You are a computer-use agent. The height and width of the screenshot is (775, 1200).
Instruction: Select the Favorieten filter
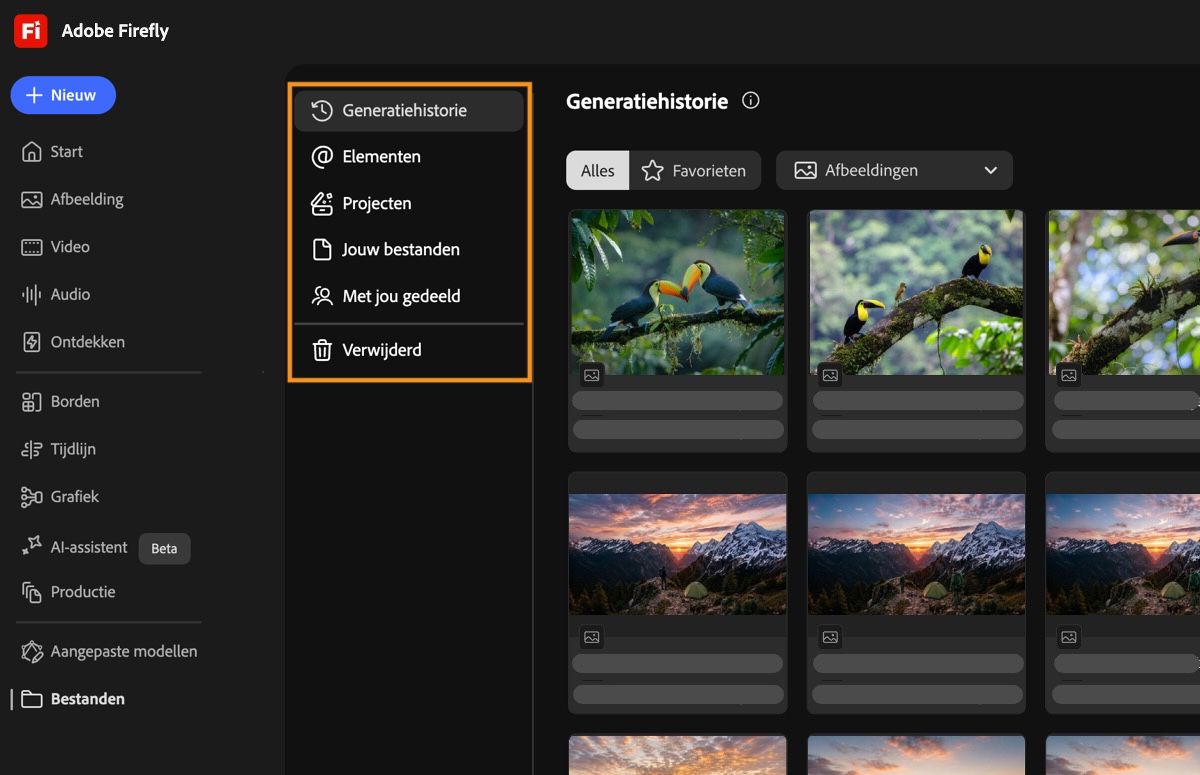click(695, 171)
